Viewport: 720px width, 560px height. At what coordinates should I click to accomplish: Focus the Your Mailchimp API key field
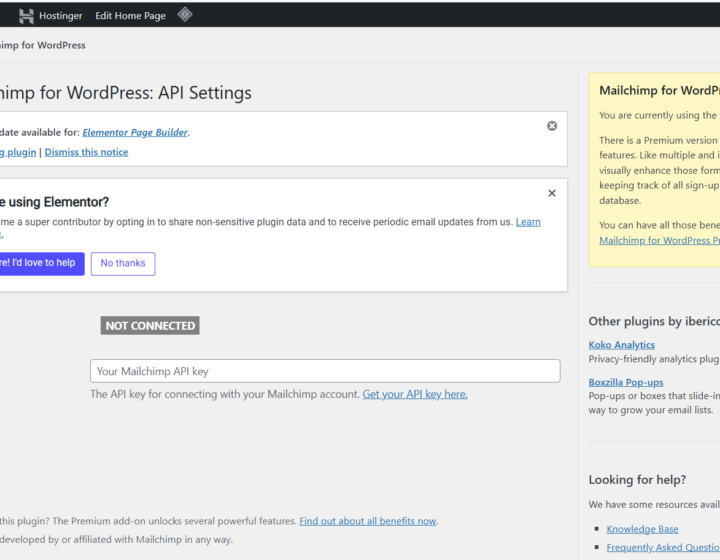pyautogui.click(x=325, y=371)
